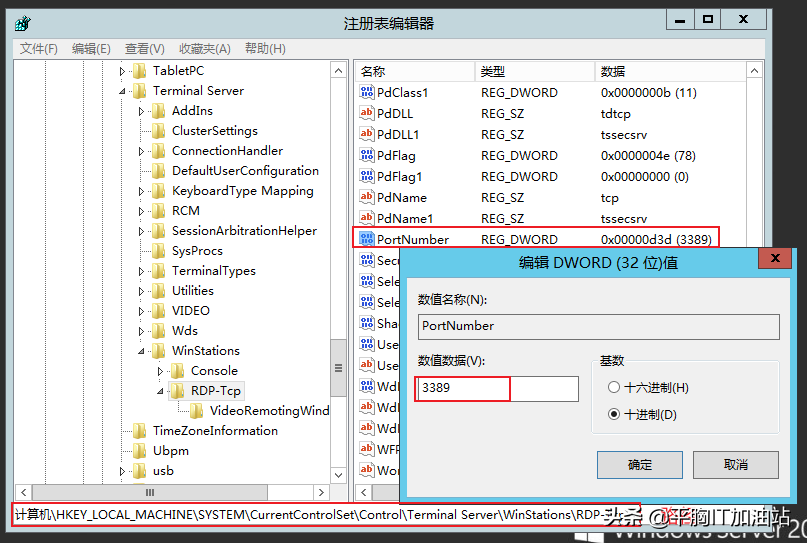This screenshot has width=807, height=543.
Task: Click the tree pane scroll right arrow
Action: point(321,493)
